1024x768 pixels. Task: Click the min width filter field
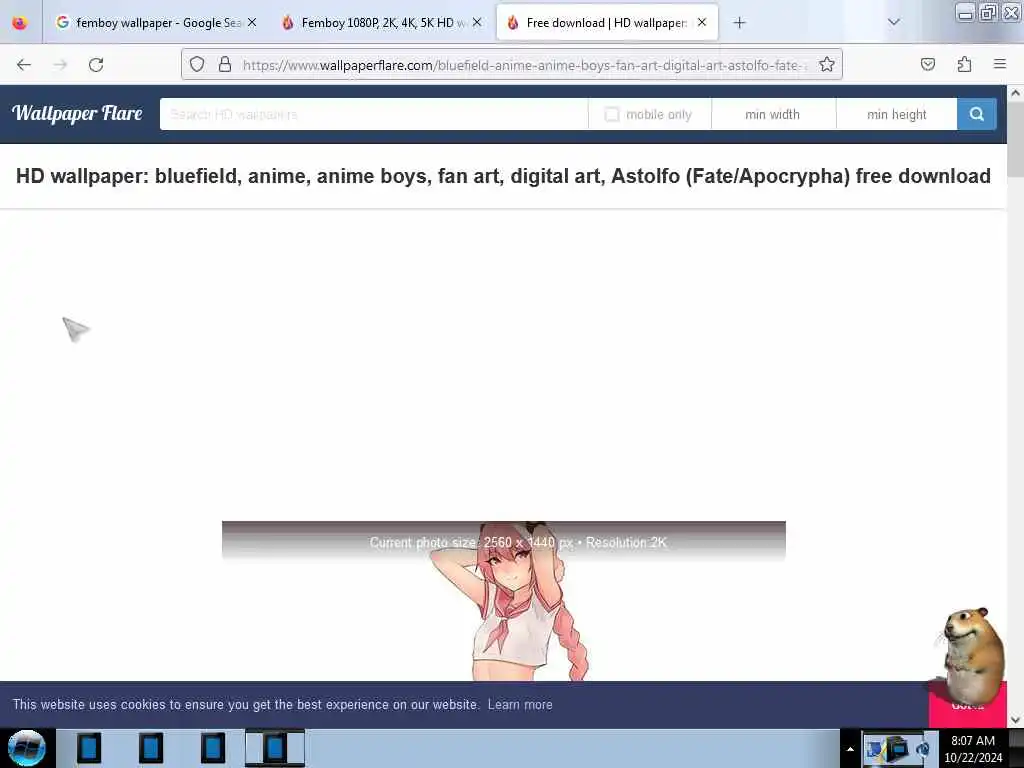pyautogui.click(x=773, y=114)
